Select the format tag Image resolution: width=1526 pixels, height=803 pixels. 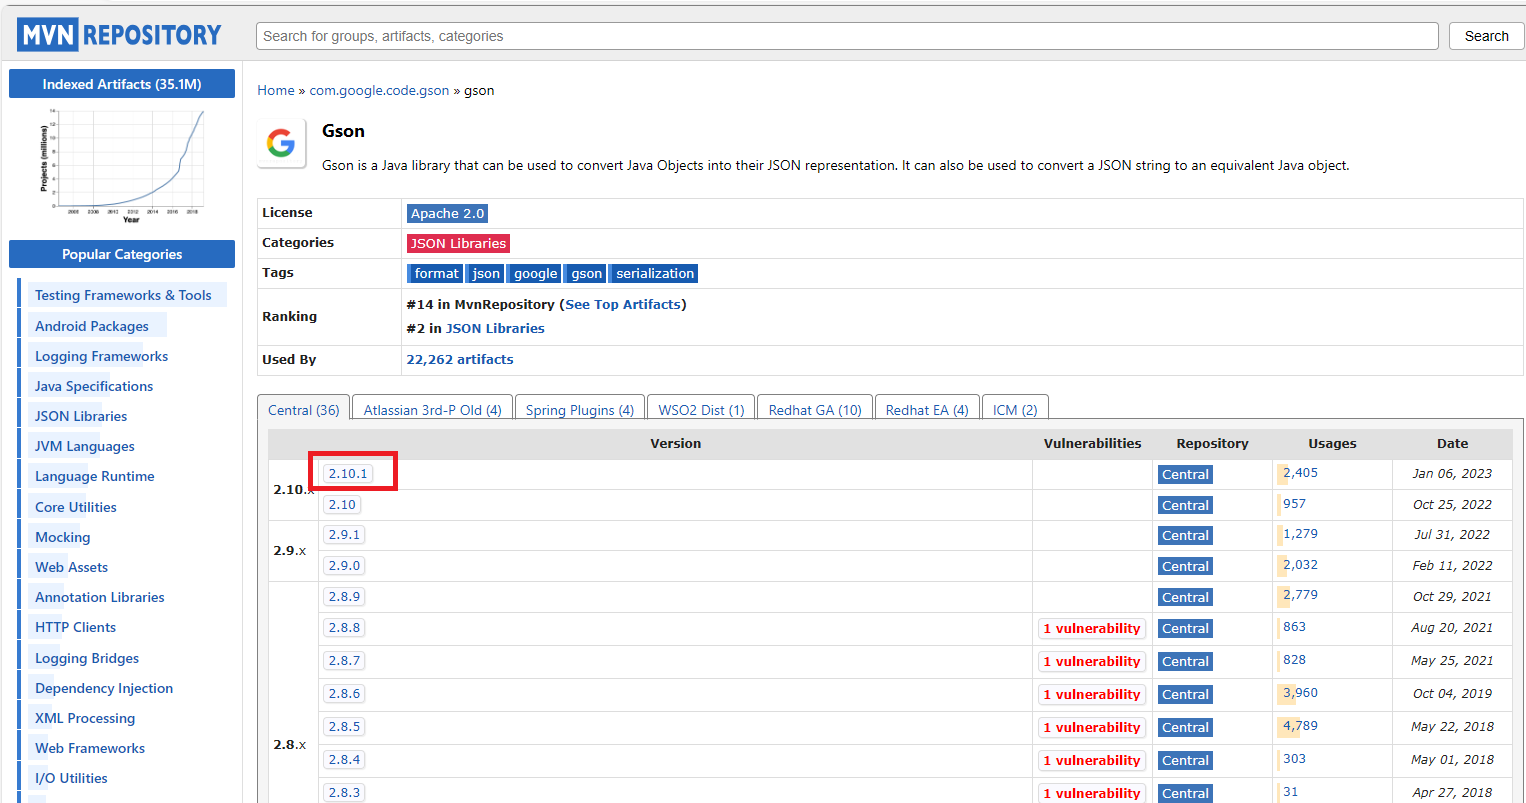point(436,273)
